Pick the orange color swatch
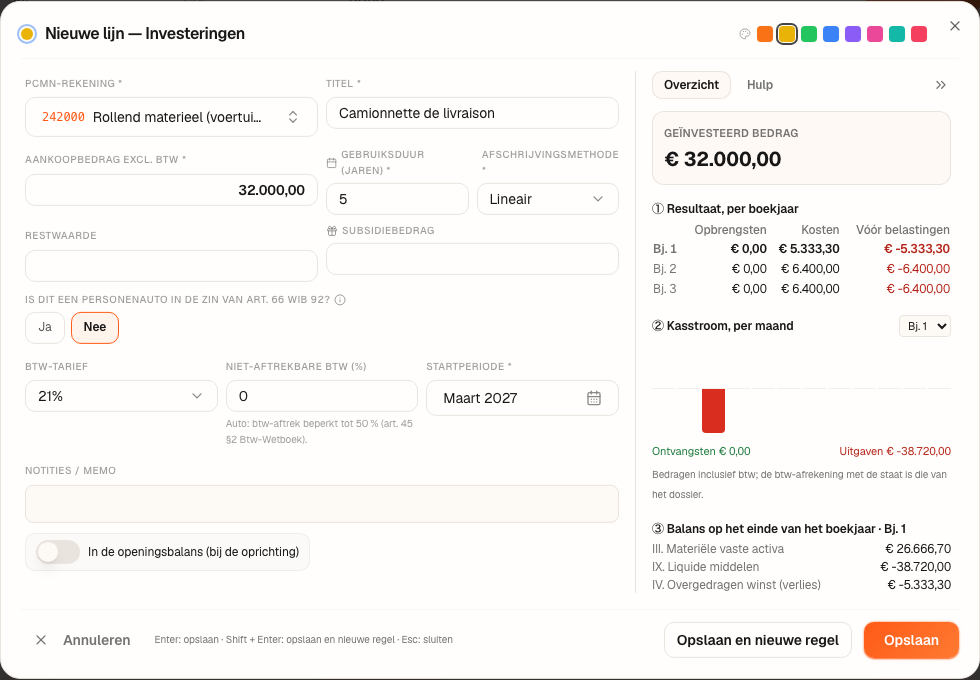This screenshot has height=680, width=980. [764, 34]
